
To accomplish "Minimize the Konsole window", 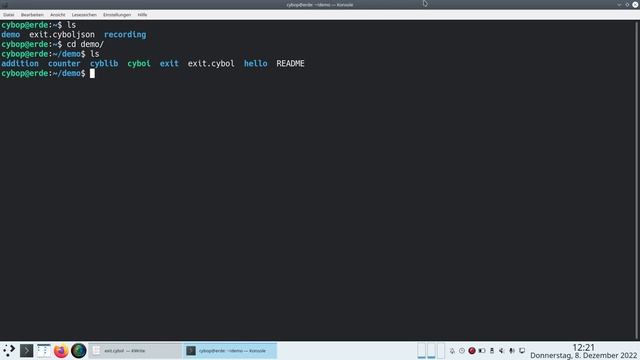I will pyautogui.click(x=619, y=4).
